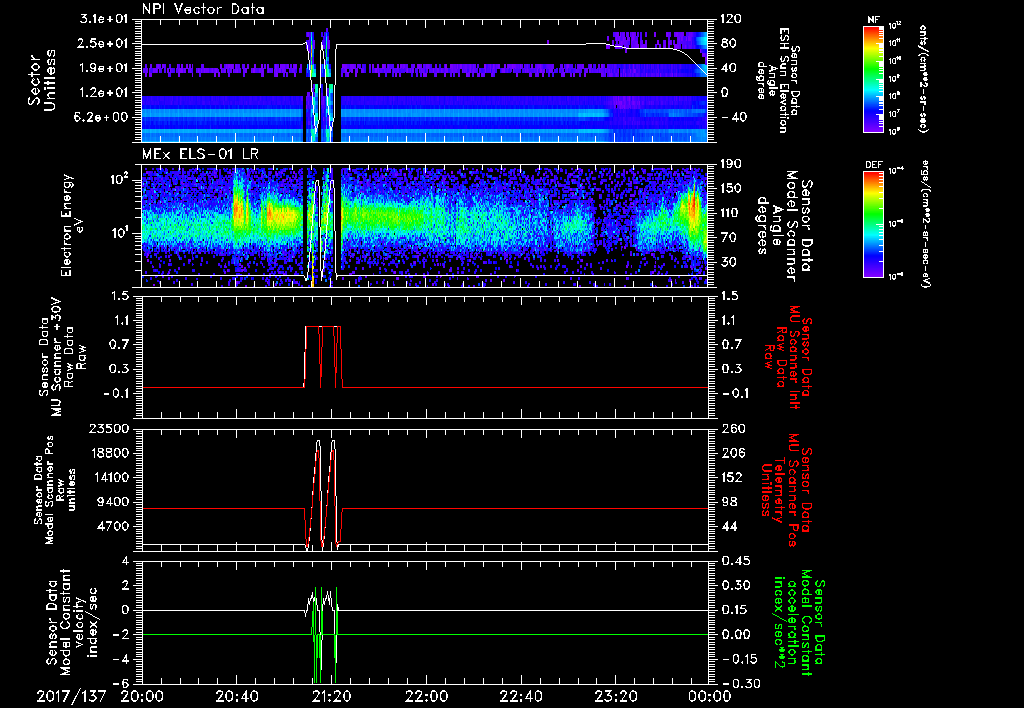Click the '18800' scanner position axis value

(x=111, y=453)
